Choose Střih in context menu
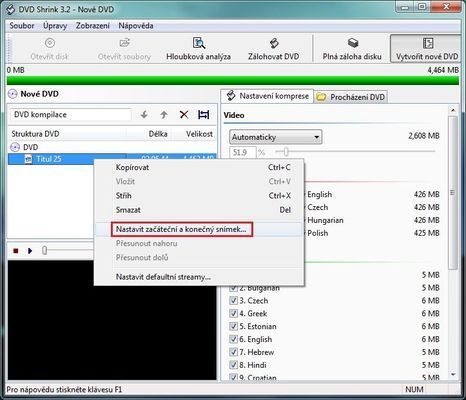The width and height of the screenshot is (466, 400). point(199,196)
